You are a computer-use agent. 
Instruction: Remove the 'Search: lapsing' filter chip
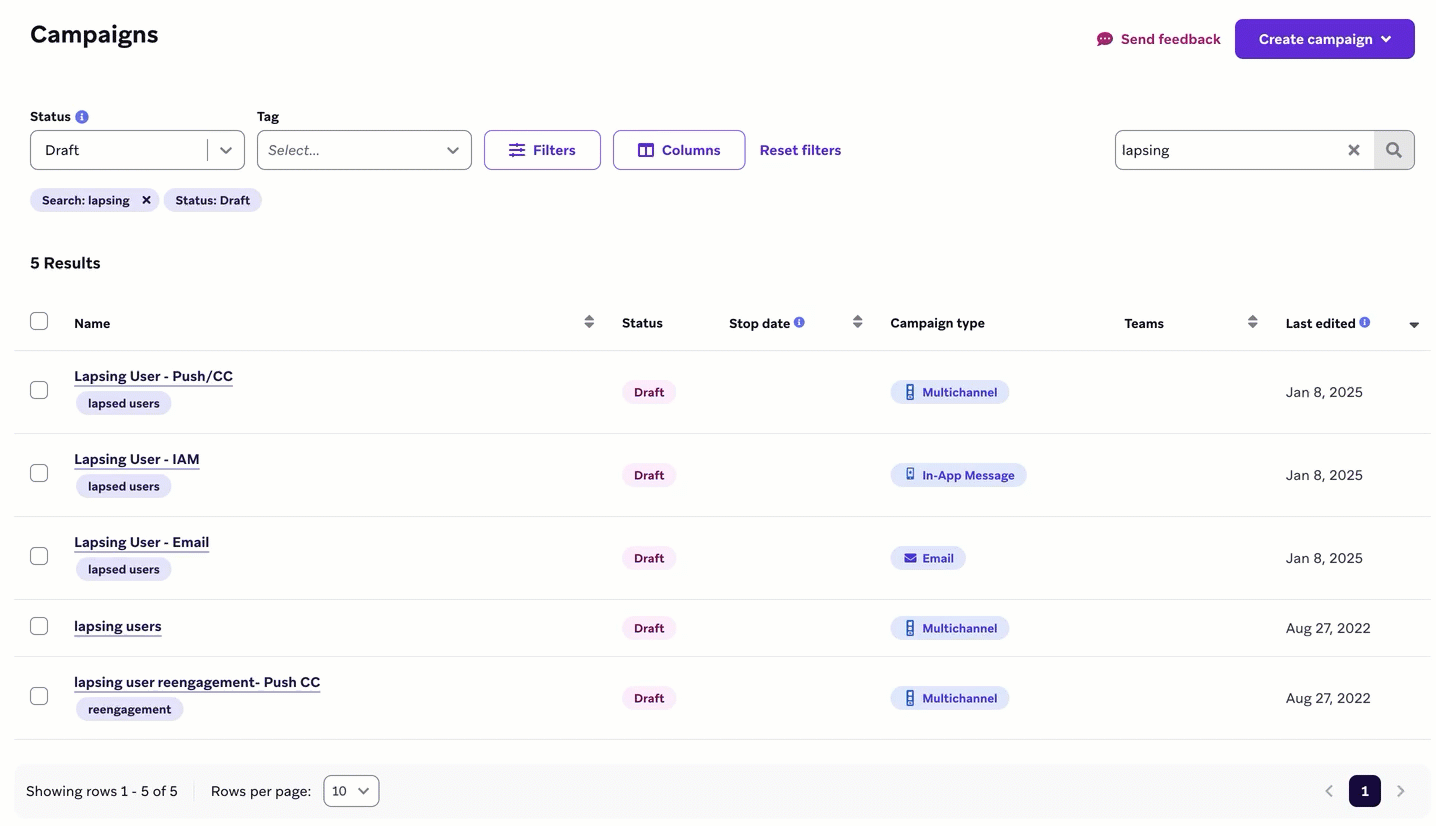(146, 200)
